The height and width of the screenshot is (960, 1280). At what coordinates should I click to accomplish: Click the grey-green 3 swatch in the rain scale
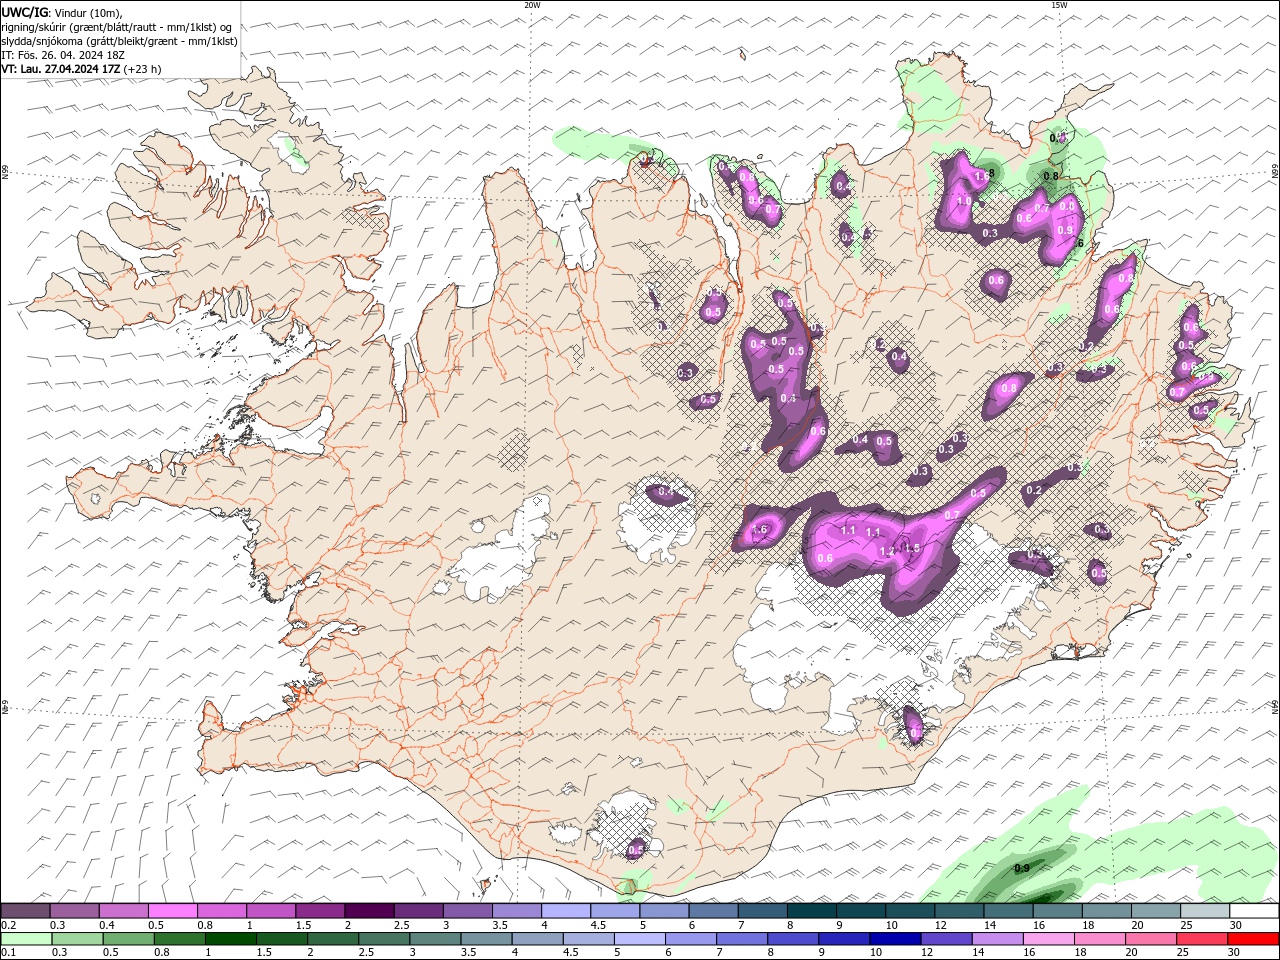(x=435, y=939)
